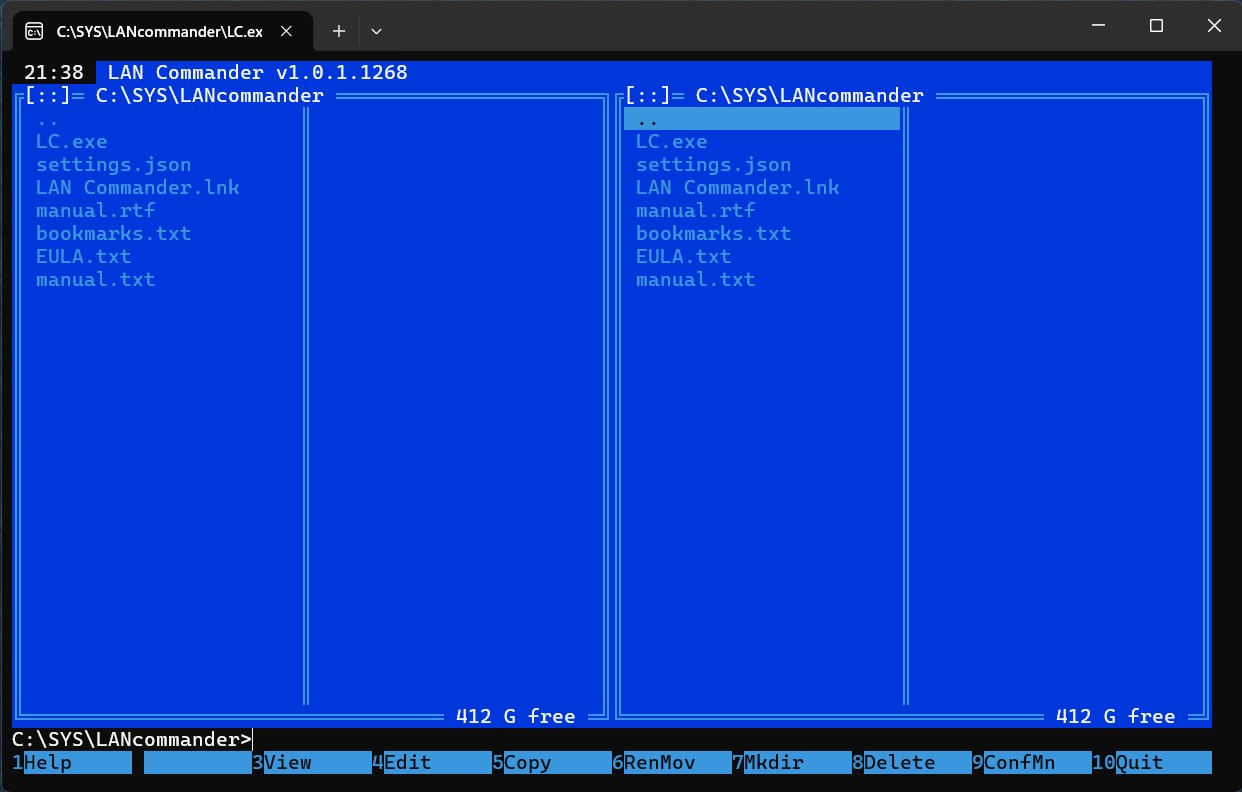Screen dimensions: 1242x792
Task: Select EULA.txt in the left panel
Action: pyautogui.click(x=84, y=257)
